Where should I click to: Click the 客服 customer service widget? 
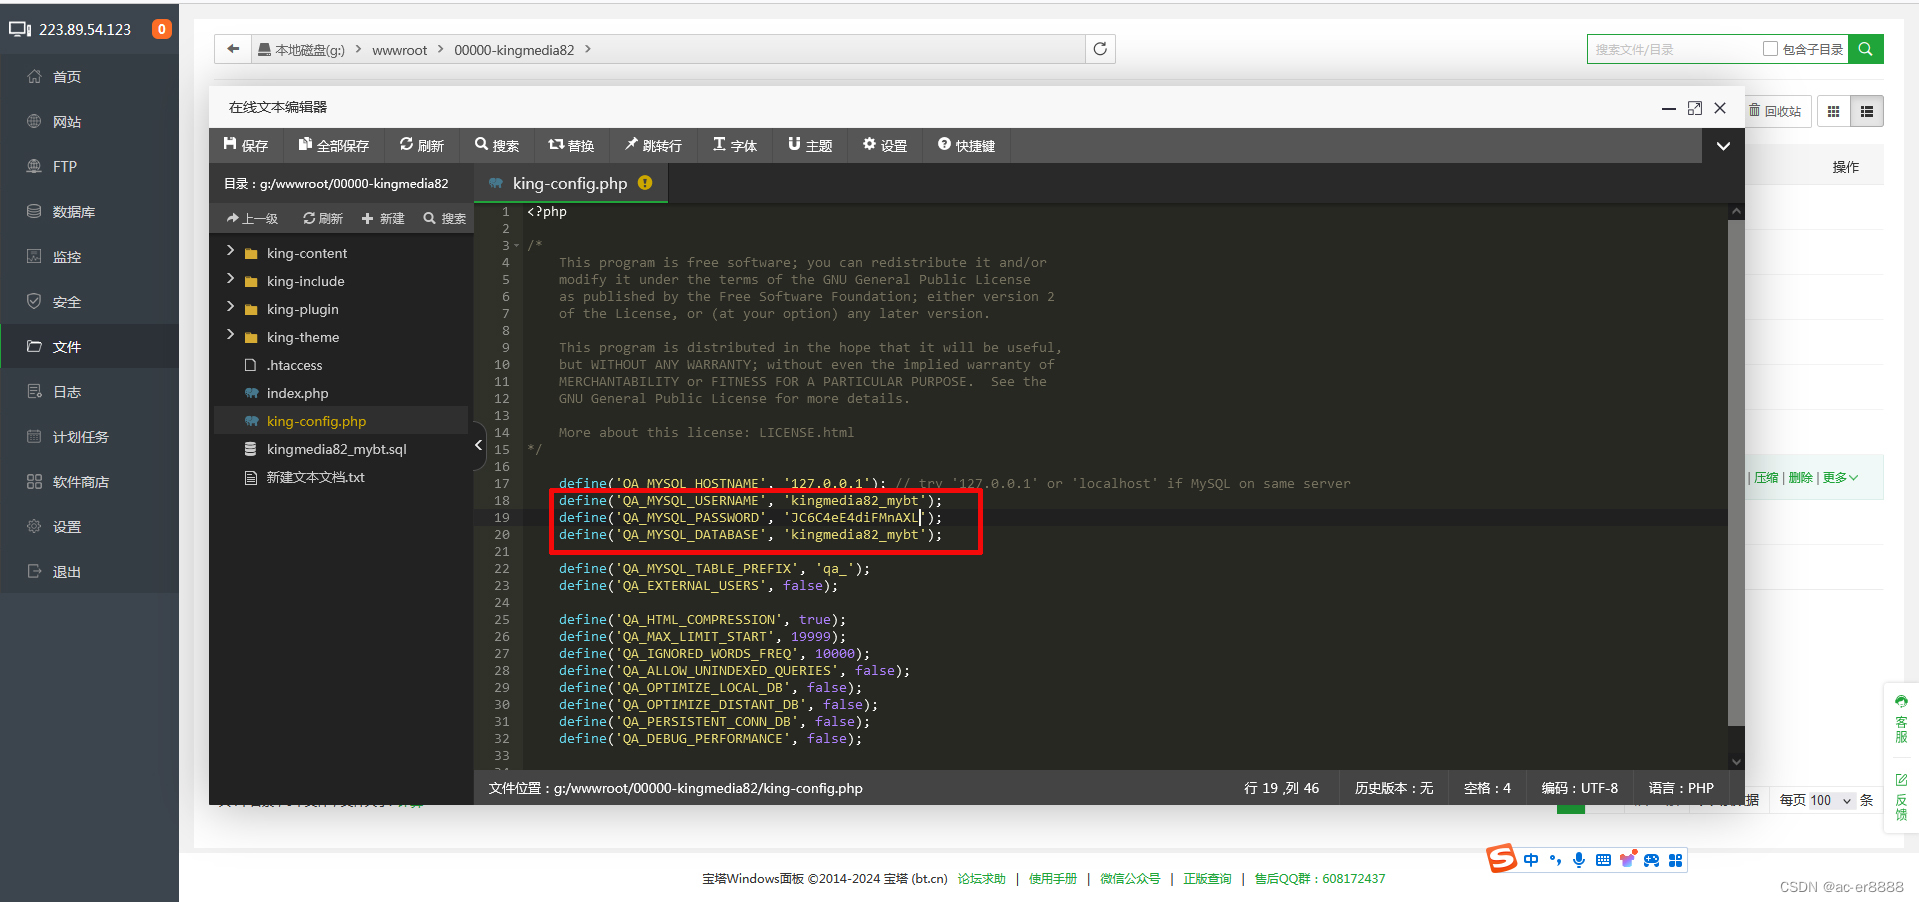[x=1901, y=721]
